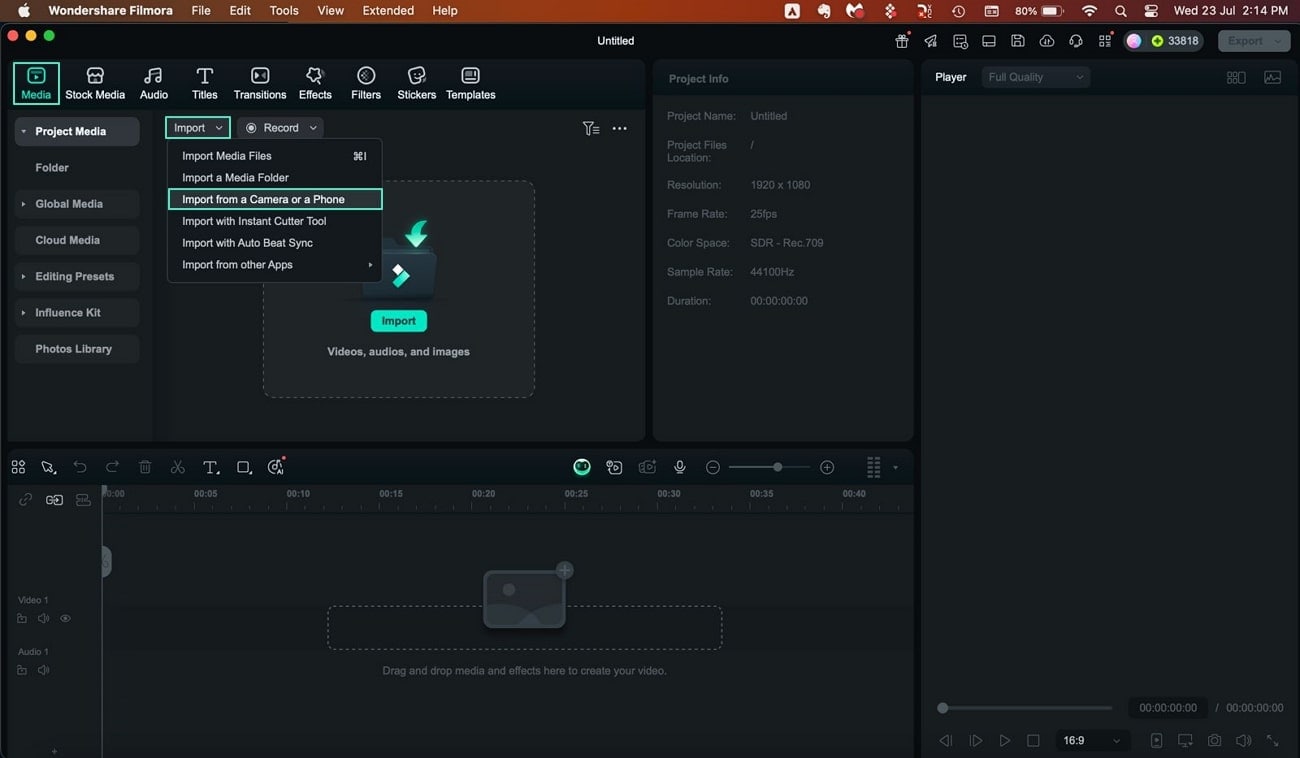The image size is (1300, 758).
Task: Adjust the timeline zoom slider
Action: [768, 467]
